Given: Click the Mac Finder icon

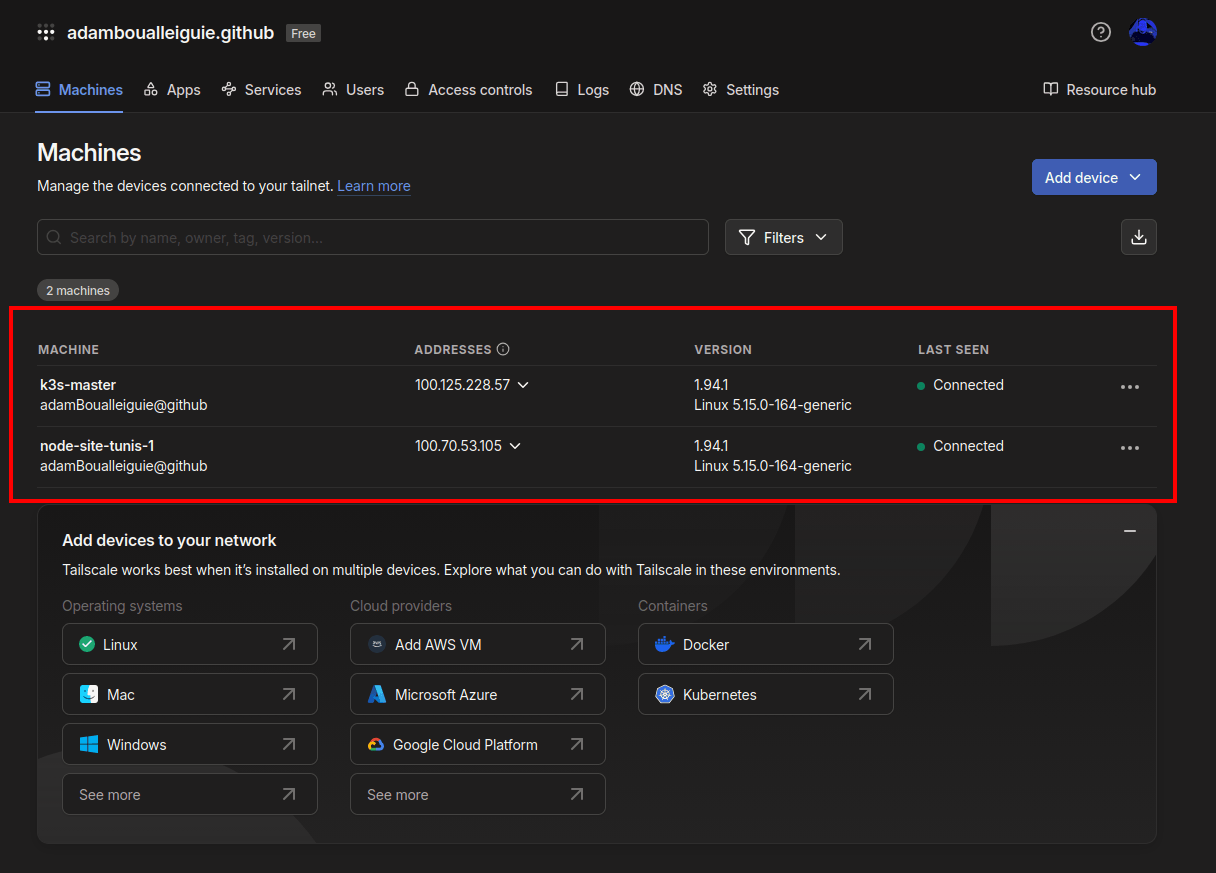Looking at the screenshot, I should (89, 694).
